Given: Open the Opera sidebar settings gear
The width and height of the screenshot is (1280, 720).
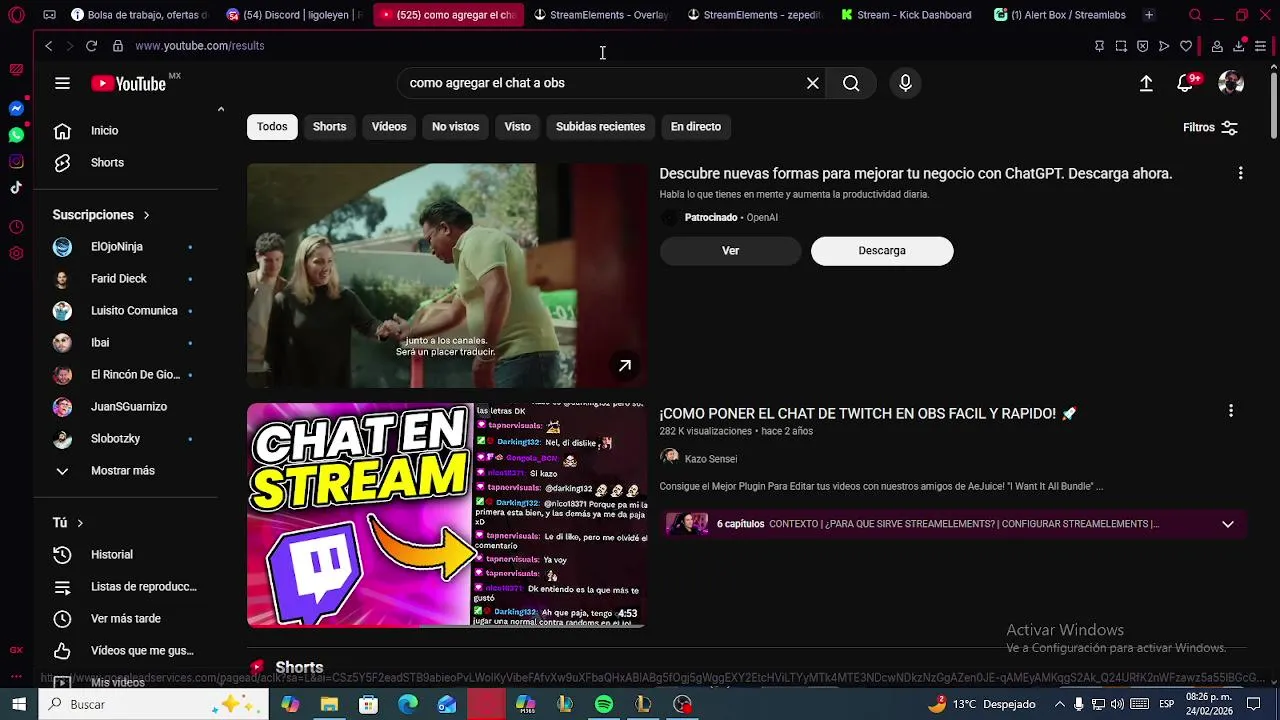Looking at the screenshot, I should tap(16, 253).
